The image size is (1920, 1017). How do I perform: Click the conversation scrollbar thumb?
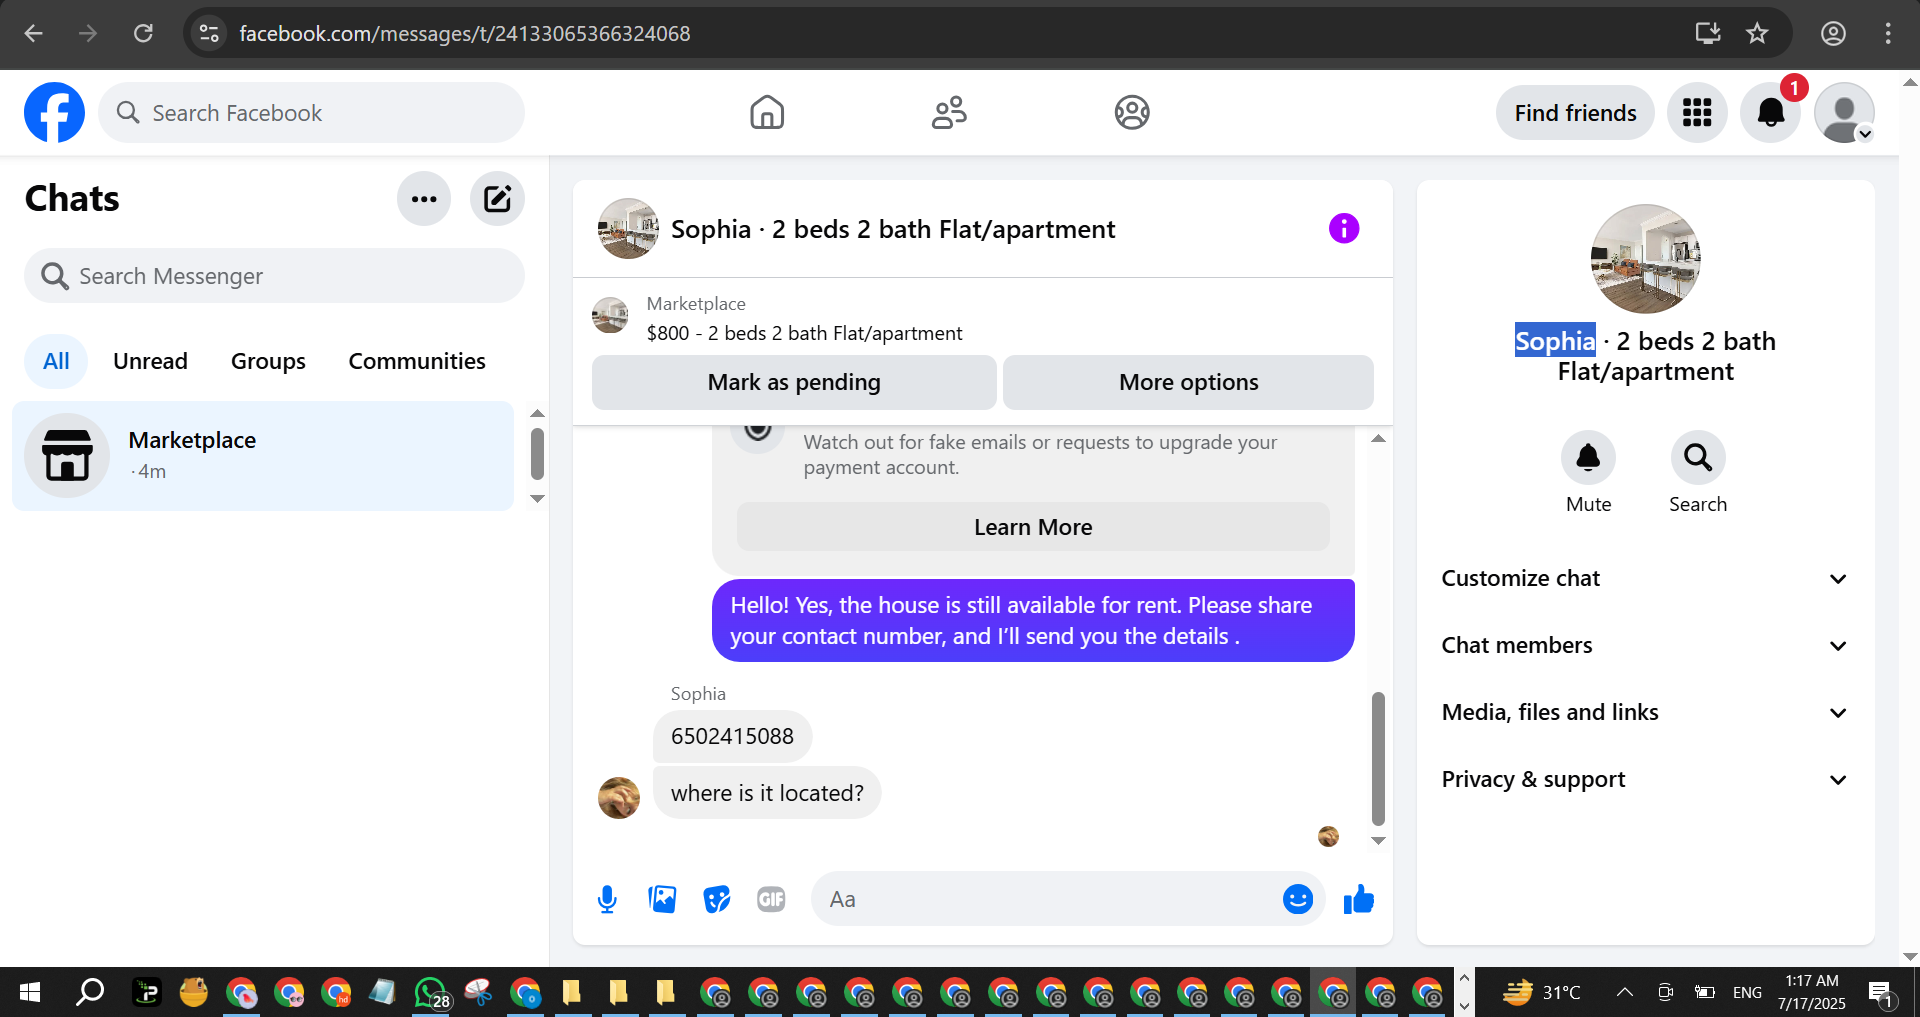(x=1378, y=758)
